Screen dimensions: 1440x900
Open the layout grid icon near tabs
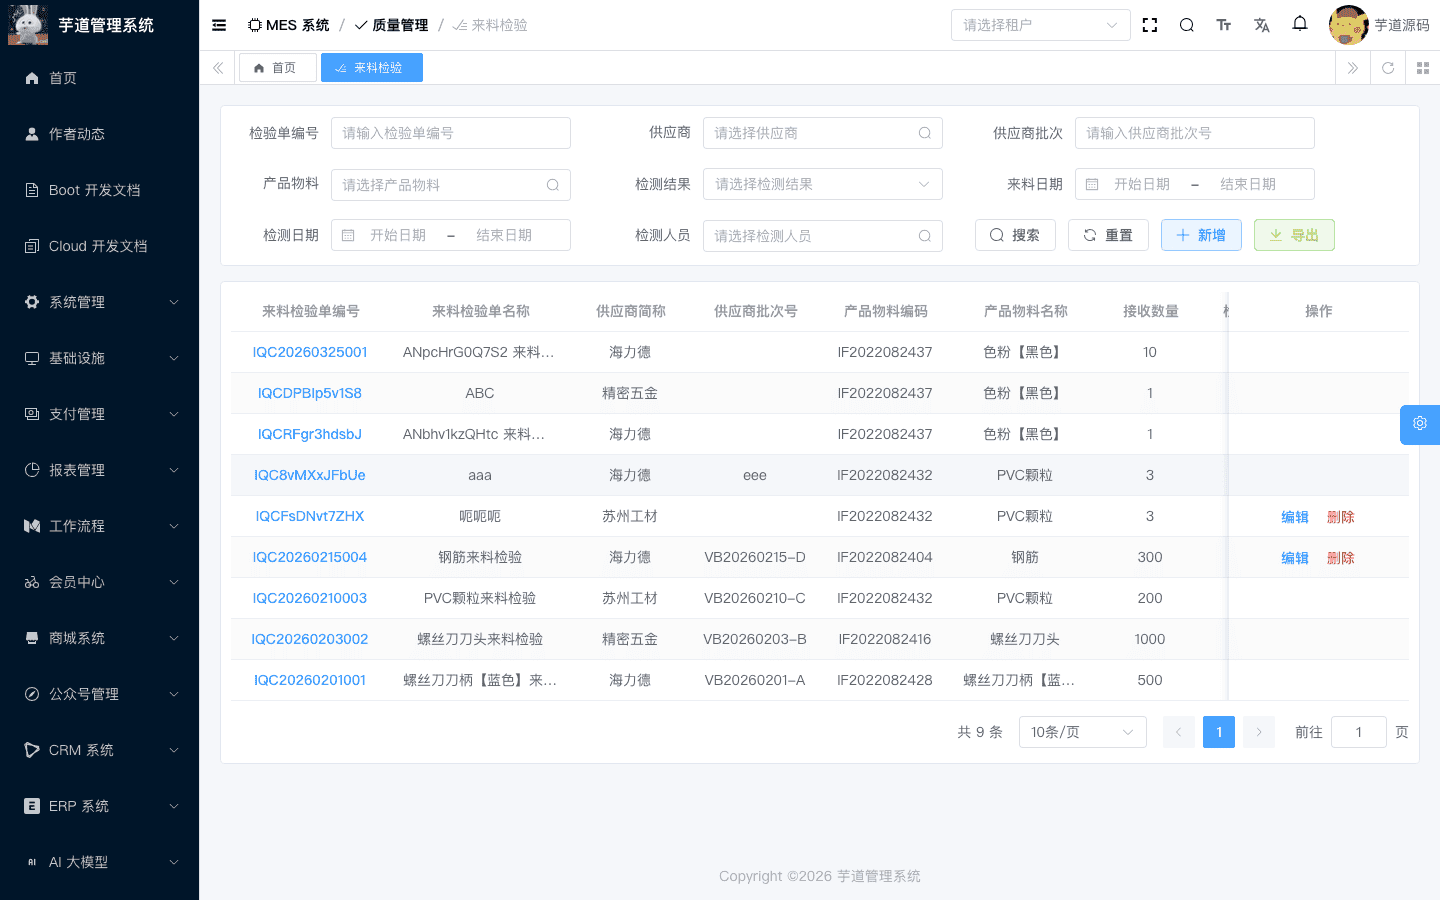[x=1422, y=68]
